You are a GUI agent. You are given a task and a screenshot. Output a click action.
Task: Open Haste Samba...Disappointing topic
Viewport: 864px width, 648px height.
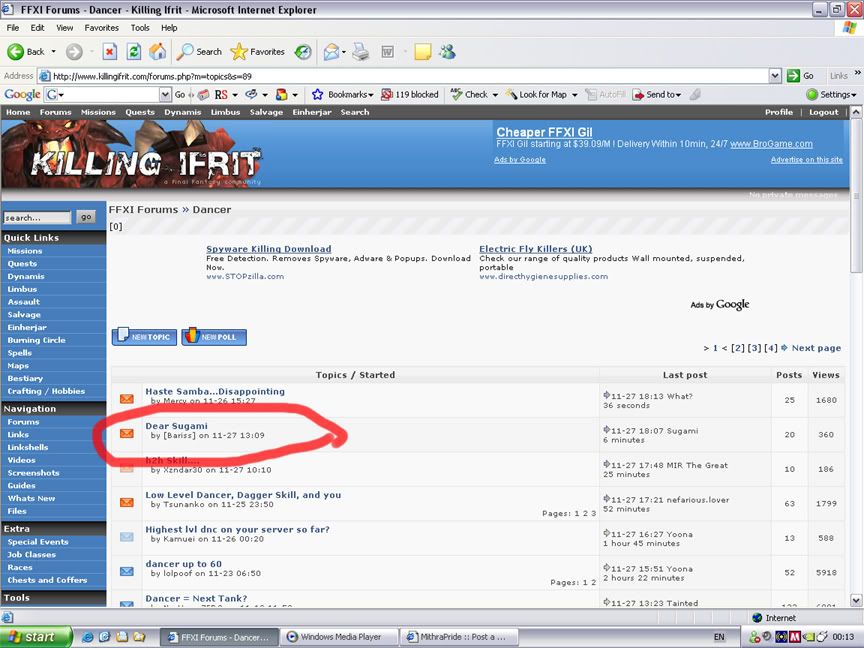tap(215, 391)
